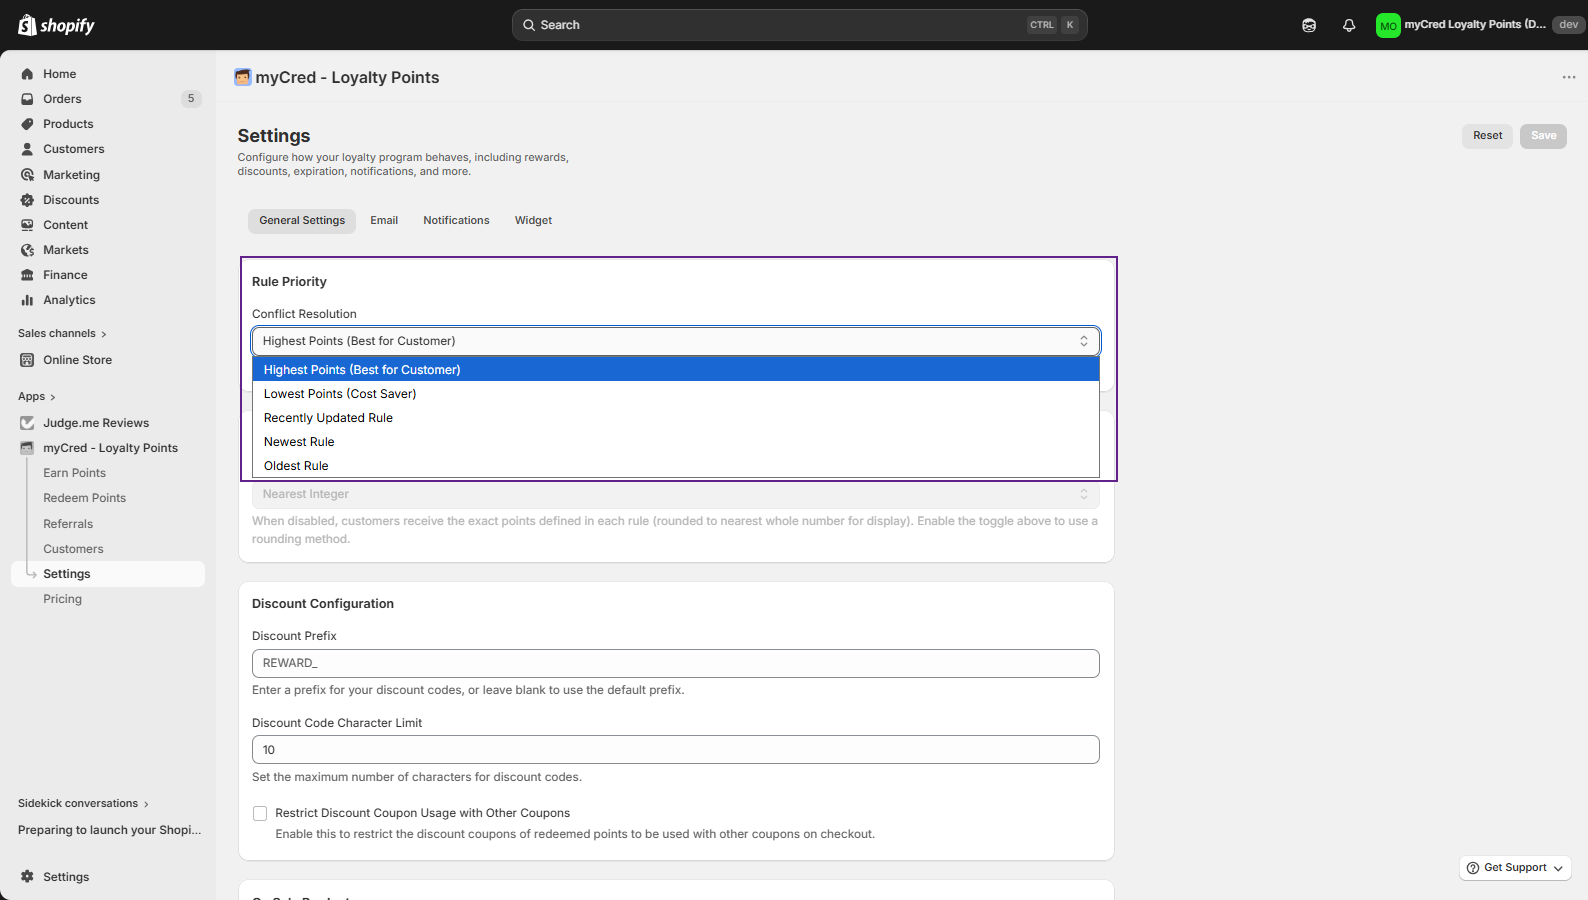Select Lowest Points (Cost Saver) option
The height and width of the screenshot is (900, 1588).
click(x=340, y=394)
